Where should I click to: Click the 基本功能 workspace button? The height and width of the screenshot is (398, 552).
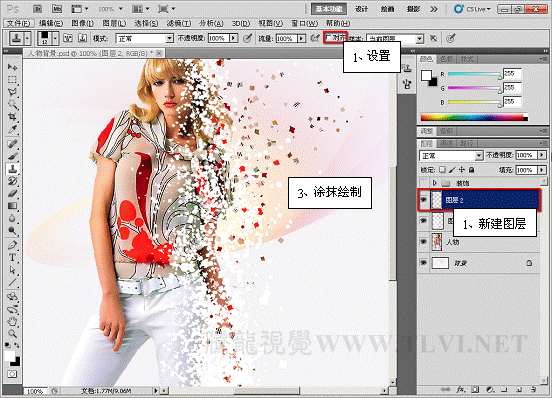coord(329,9)
